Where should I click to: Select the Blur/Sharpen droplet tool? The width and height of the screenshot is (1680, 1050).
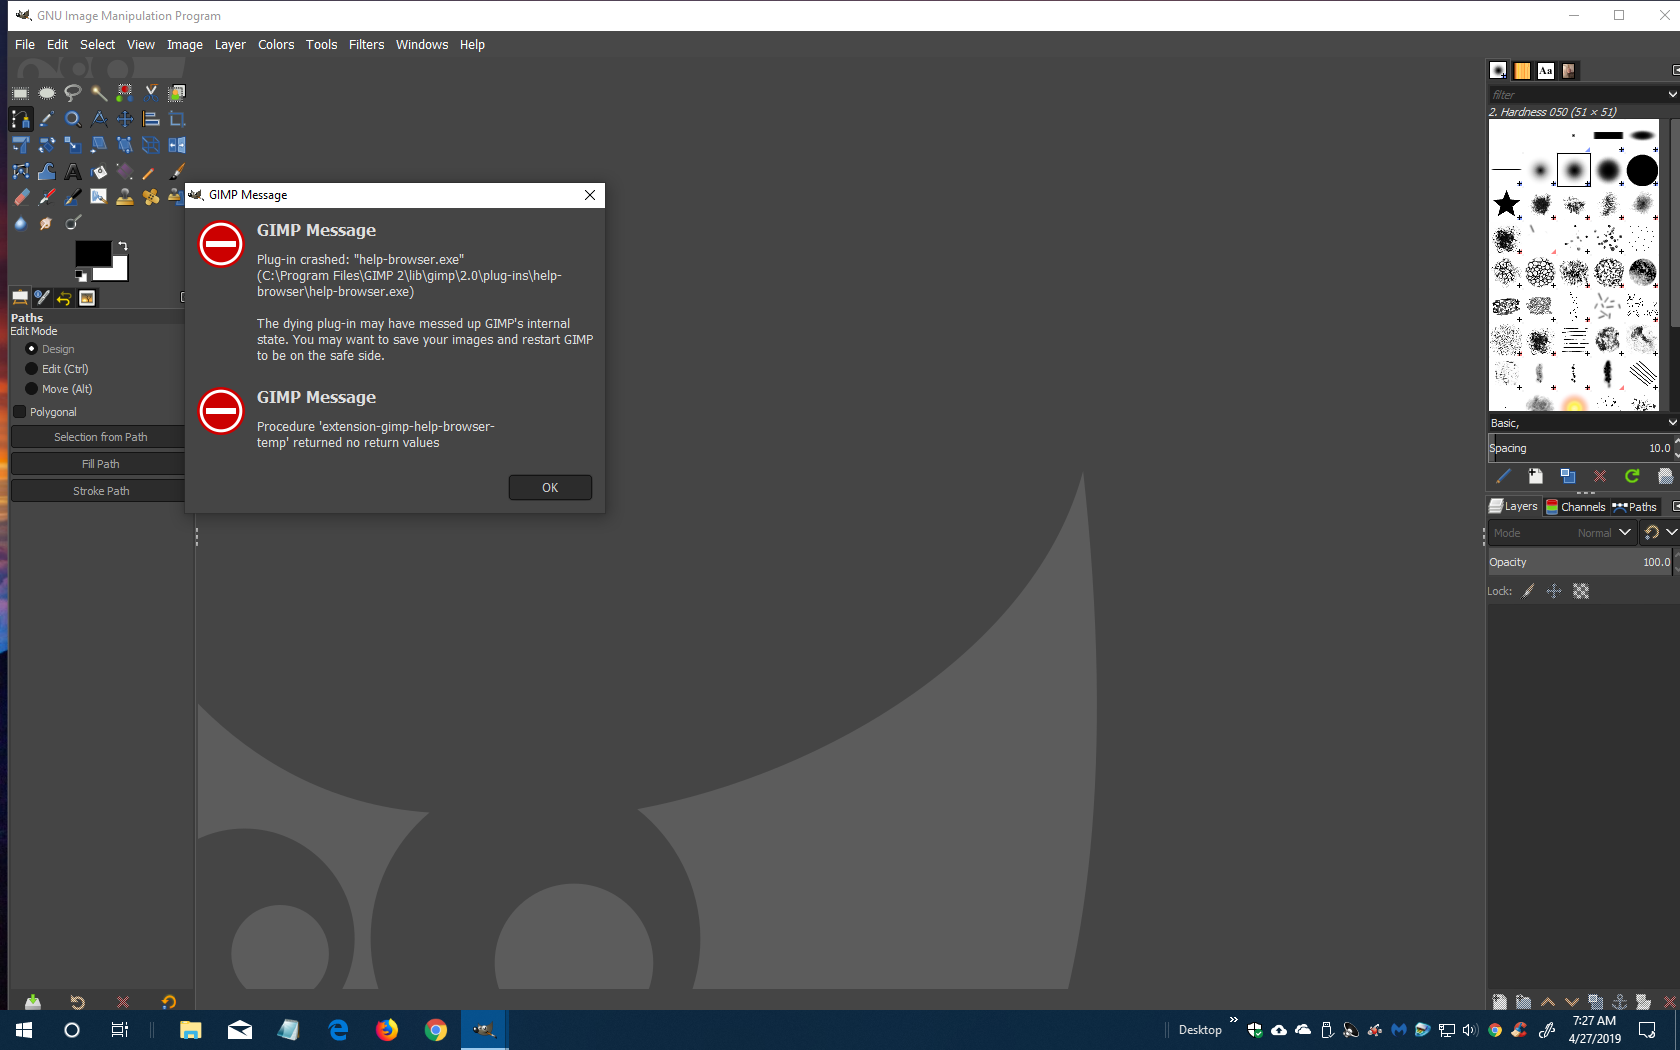[20, 223]
